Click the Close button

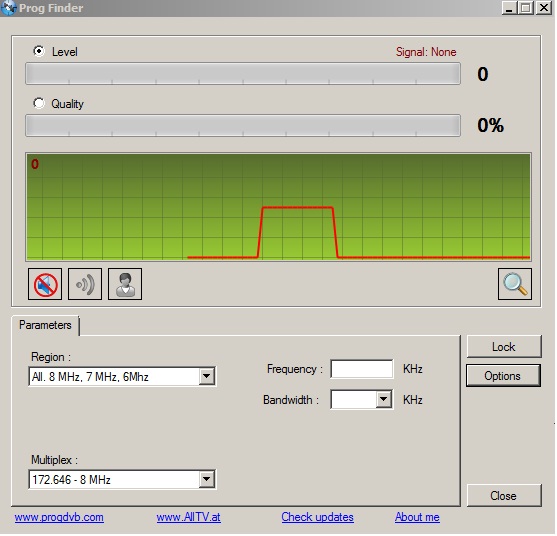pyautogui.click(x=505, y=497)
